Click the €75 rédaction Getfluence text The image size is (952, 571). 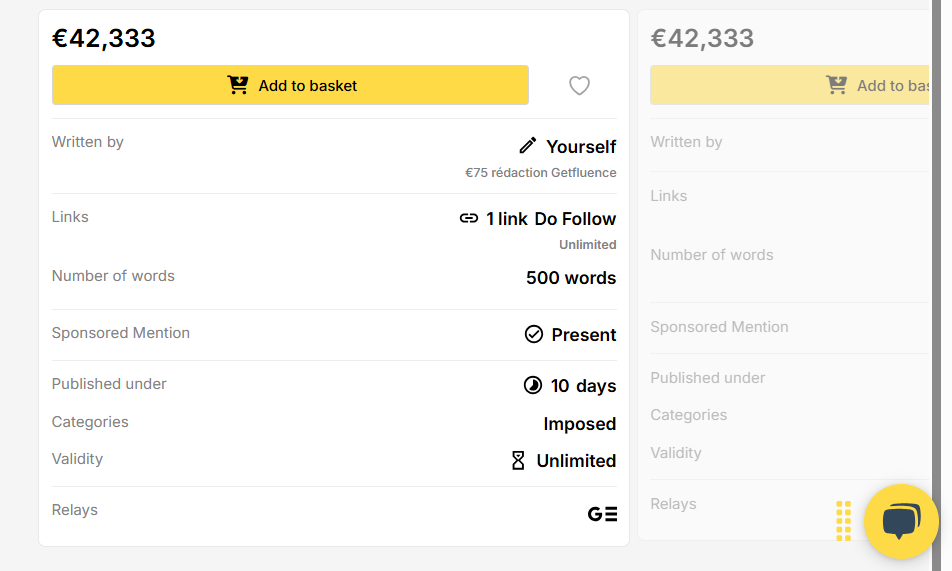[540, 173]
